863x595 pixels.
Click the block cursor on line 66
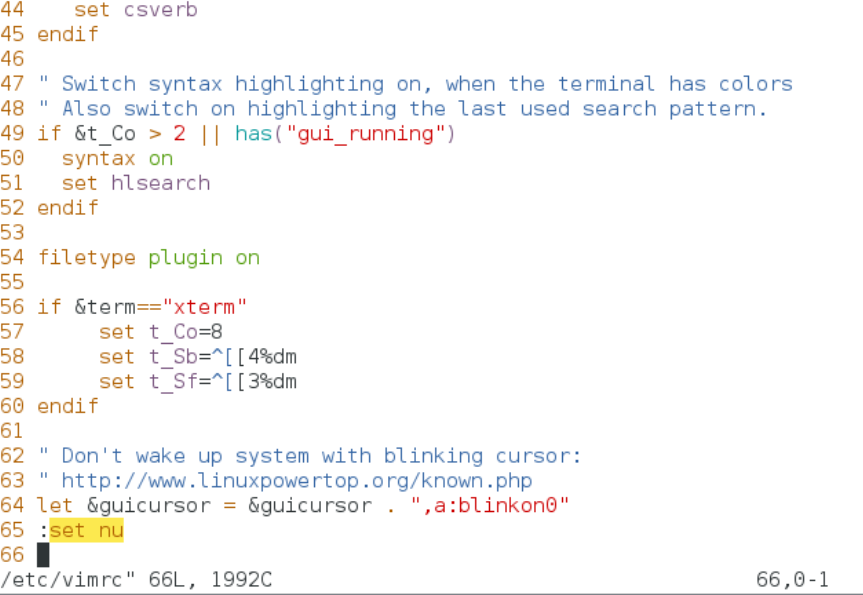[43, 555]
